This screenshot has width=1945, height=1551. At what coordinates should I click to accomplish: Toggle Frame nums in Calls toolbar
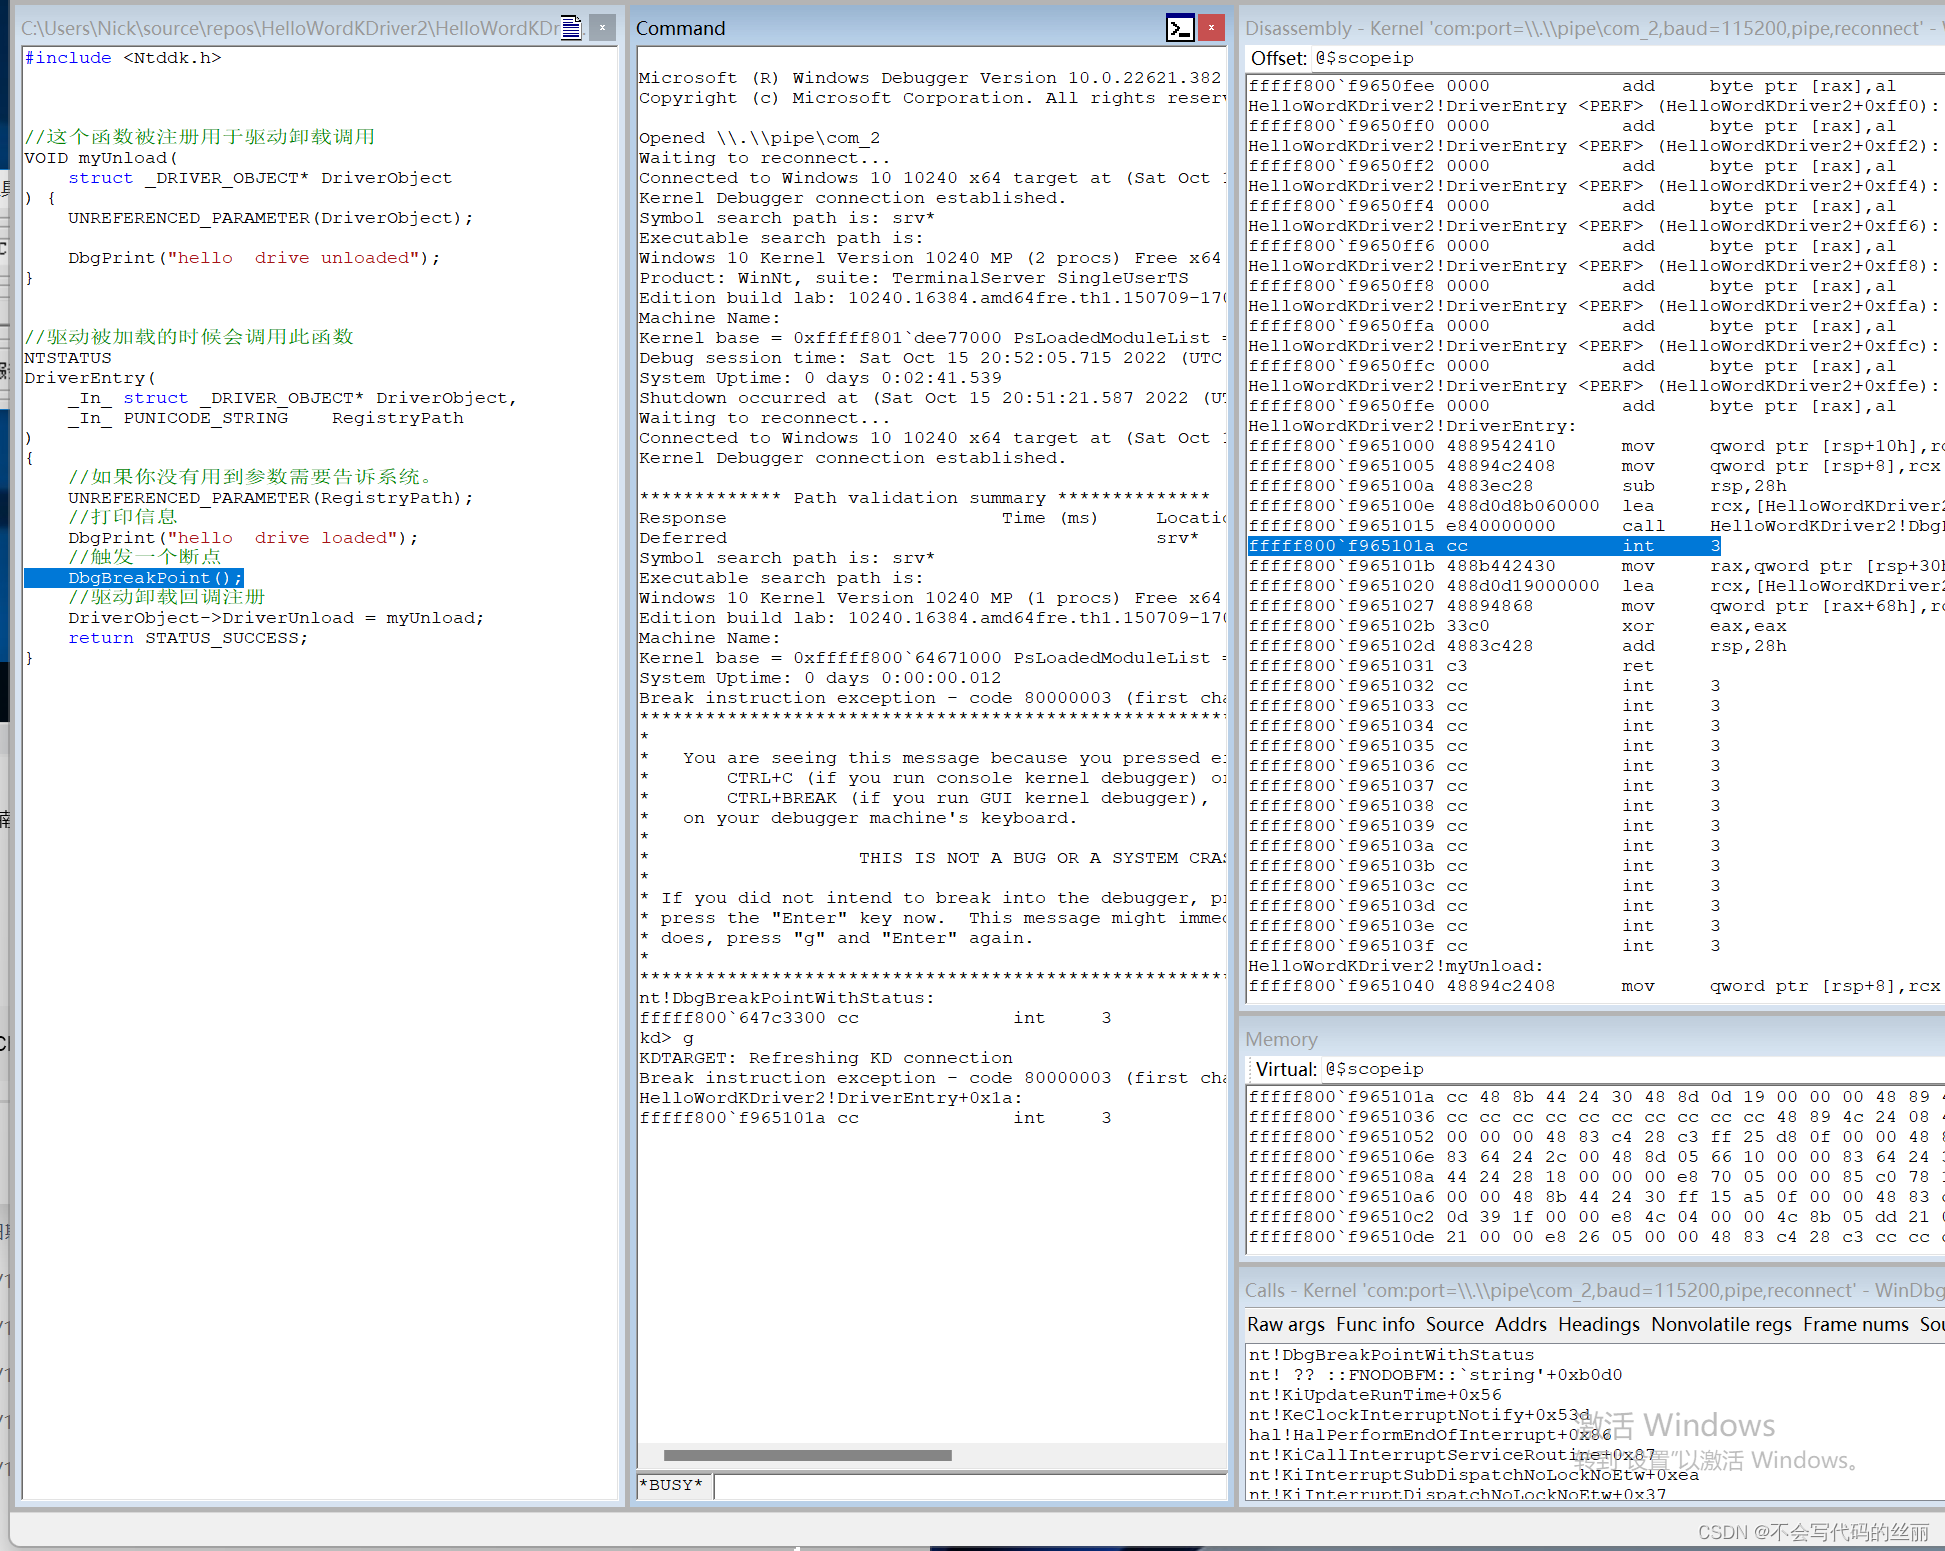click(1855, 1324)
